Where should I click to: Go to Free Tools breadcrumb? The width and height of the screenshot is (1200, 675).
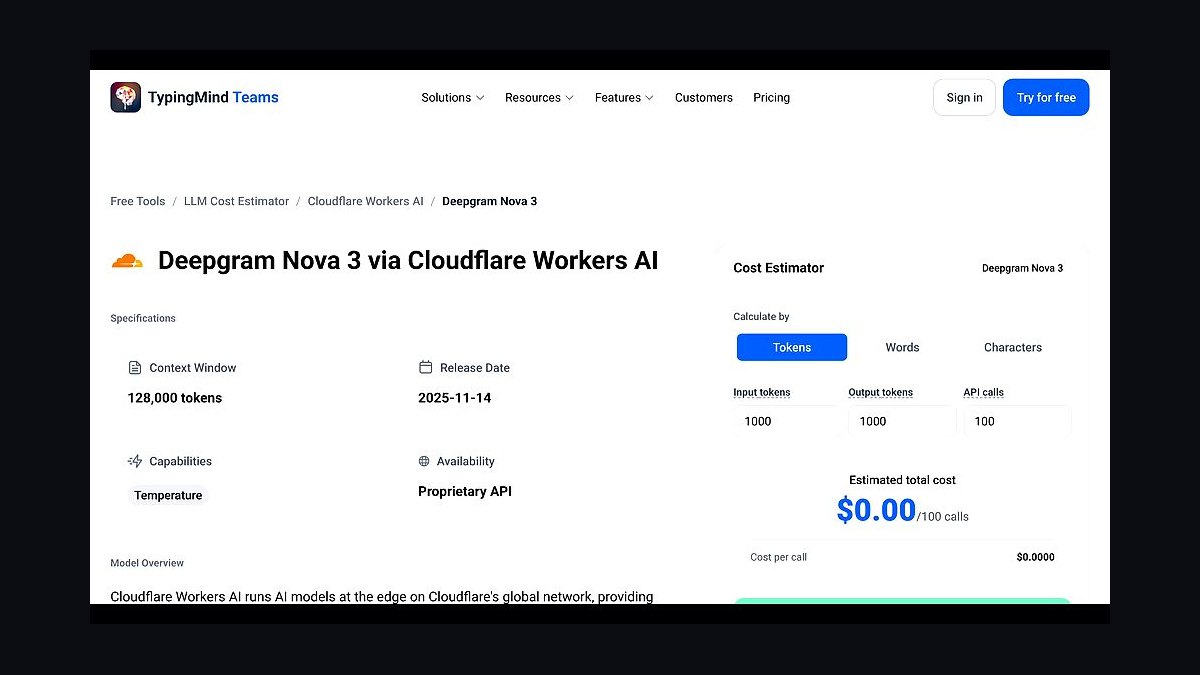[138, 201]
